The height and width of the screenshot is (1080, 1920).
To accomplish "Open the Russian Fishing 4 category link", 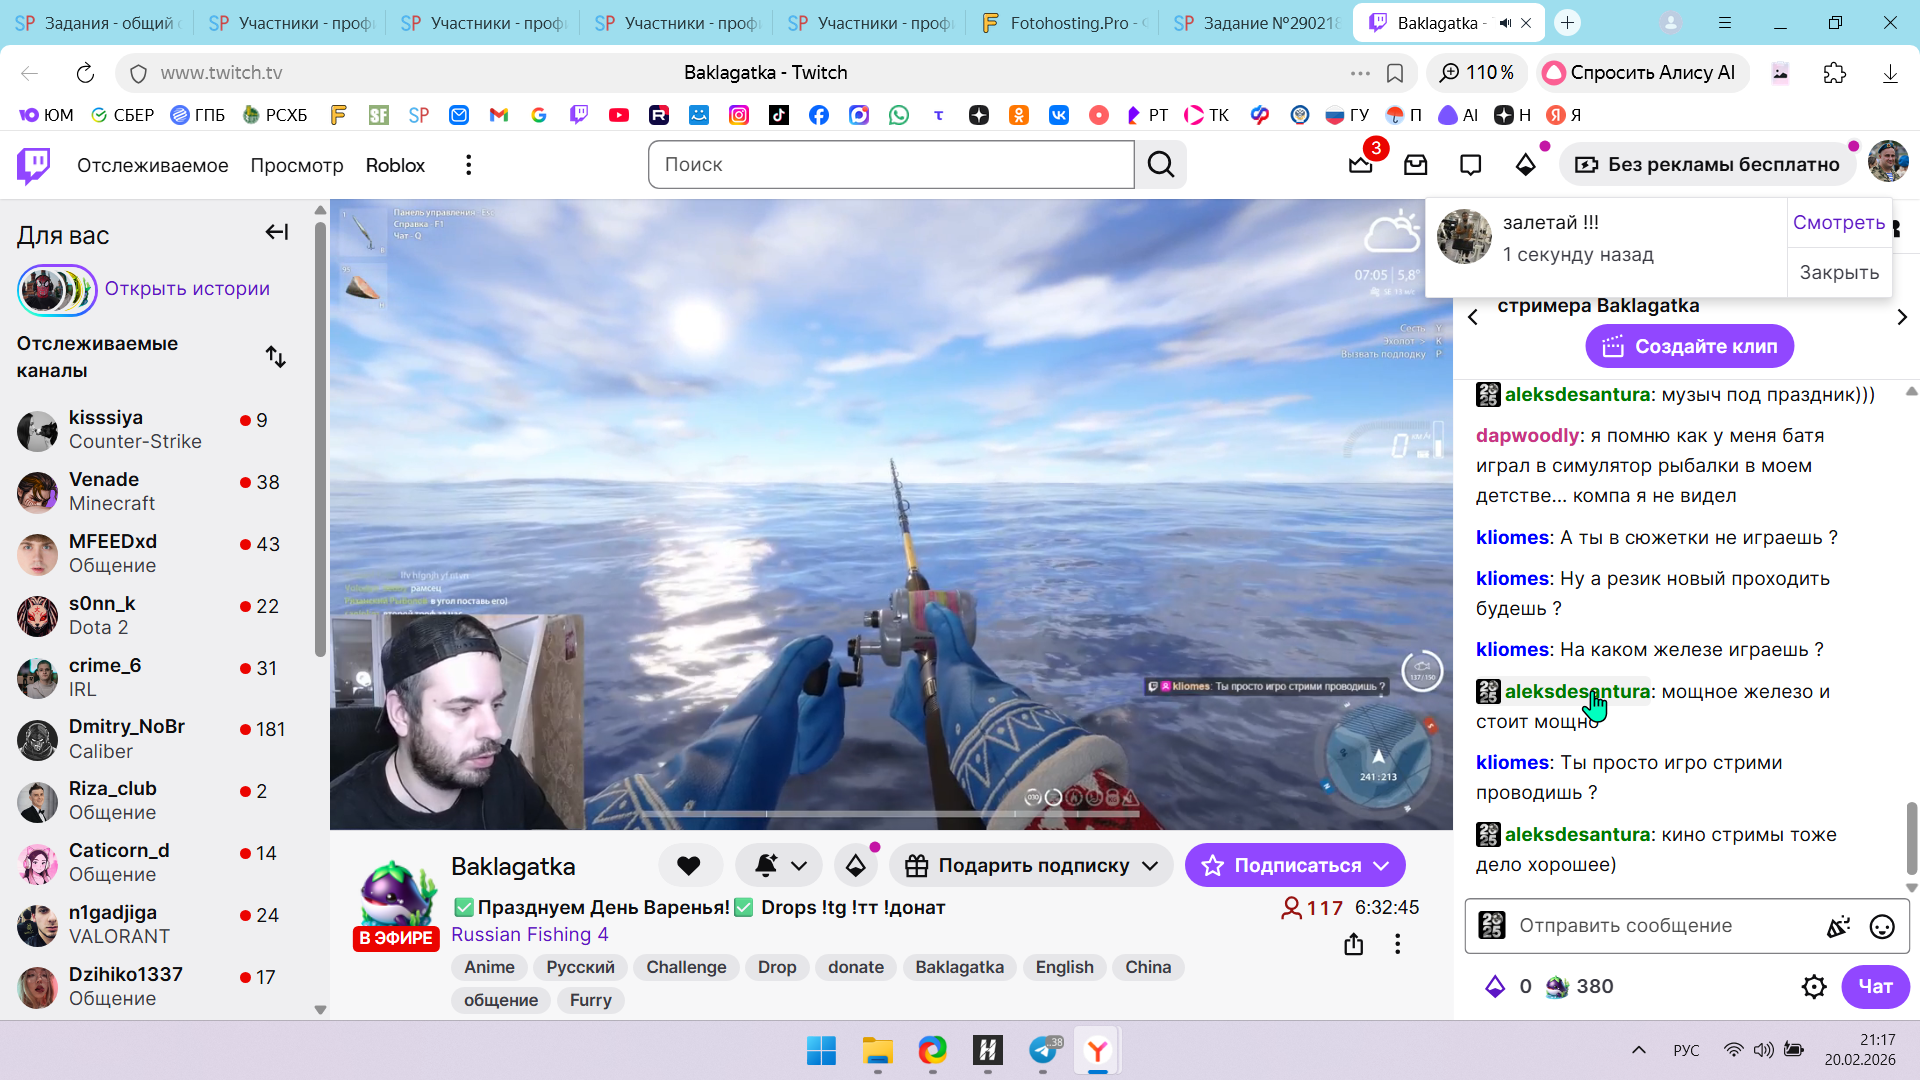I will click(529, 935).
